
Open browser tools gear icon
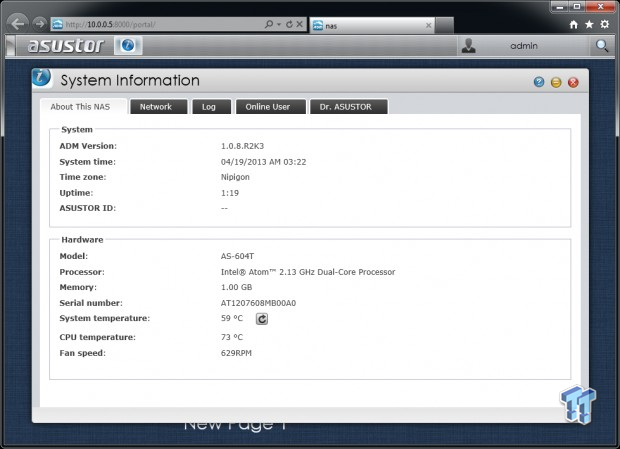(x=605, y=25)
